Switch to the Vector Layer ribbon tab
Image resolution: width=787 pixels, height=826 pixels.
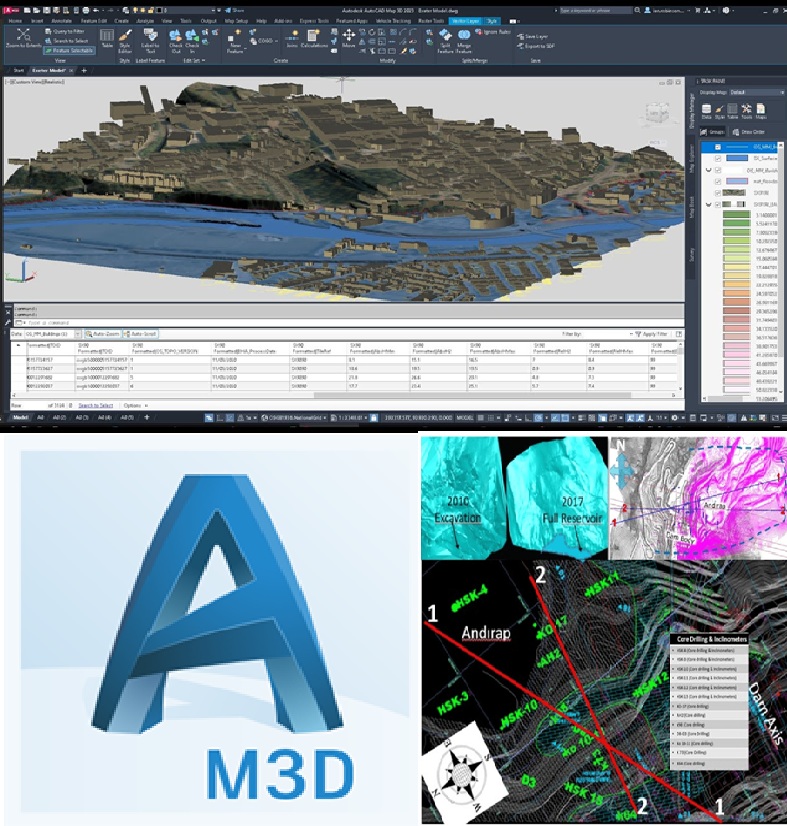(465, 21)
